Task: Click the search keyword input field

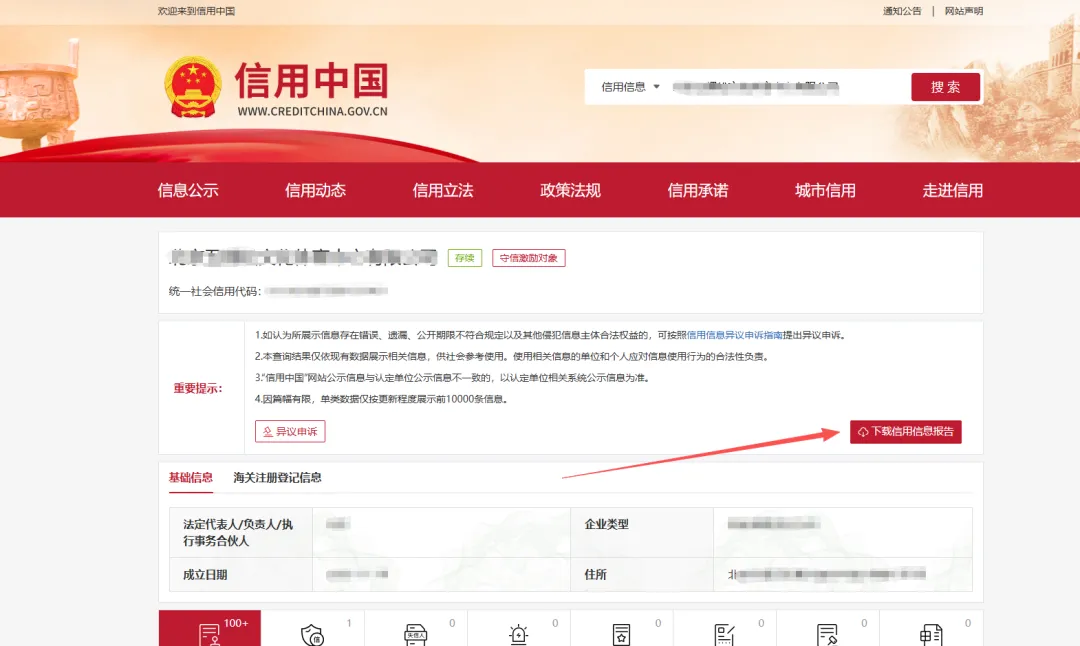Action: 787,87
